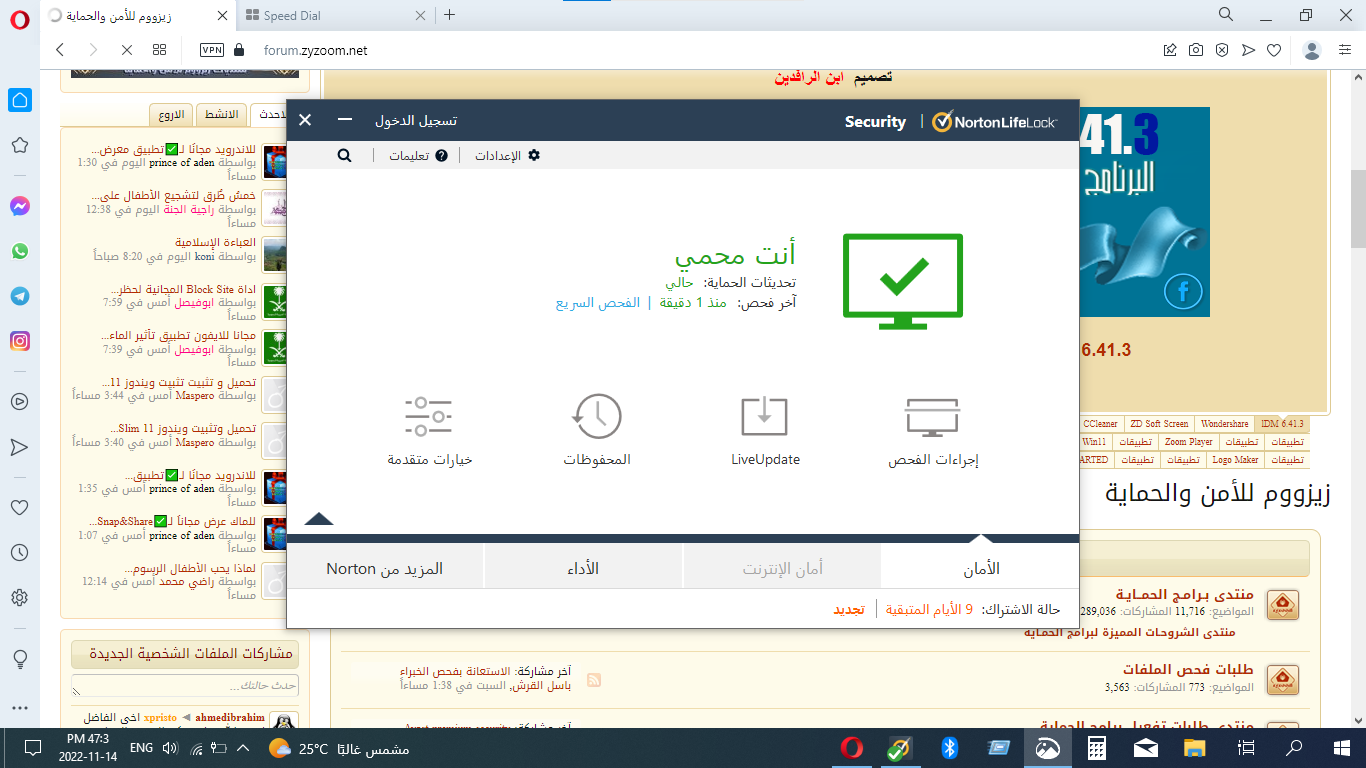Image resolution: width=1366 pixels, height=768 pixels.
Task: Switch to the الأداء (Performance) tab
Action: 583,568
